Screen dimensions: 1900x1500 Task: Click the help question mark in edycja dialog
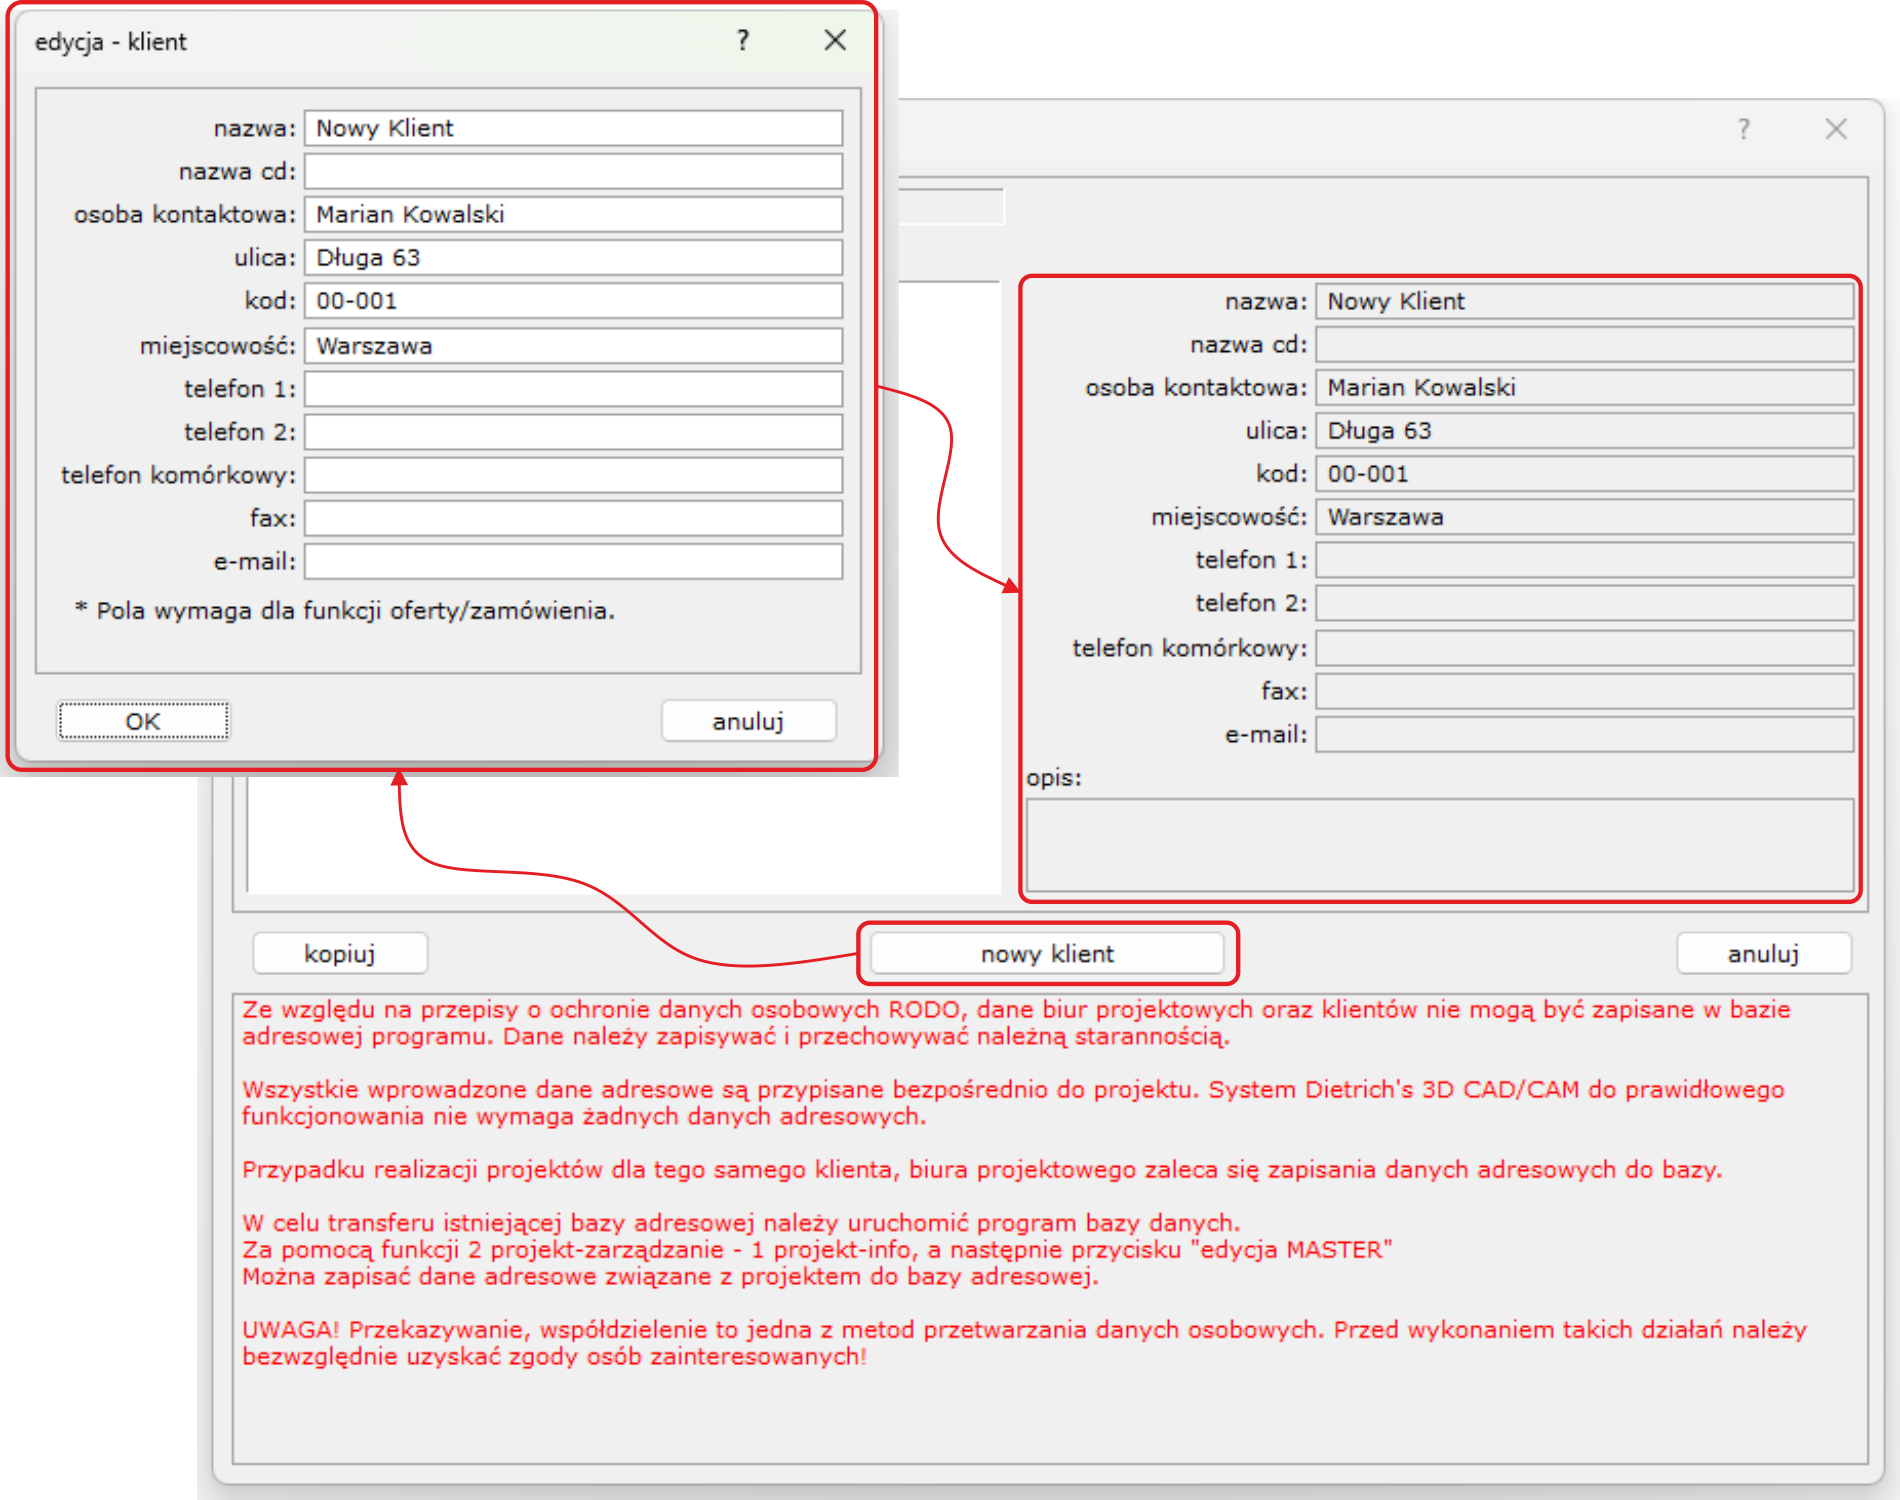point(743,40)
